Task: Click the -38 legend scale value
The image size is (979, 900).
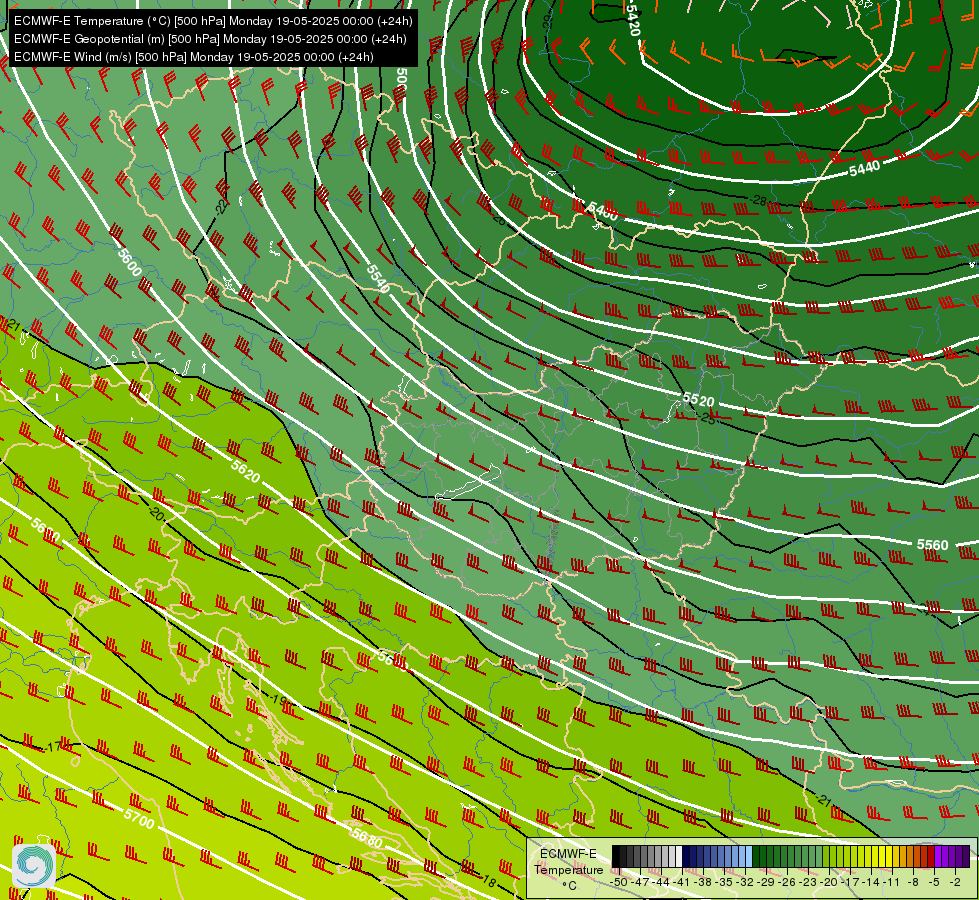Action: [x=702, y=883]
